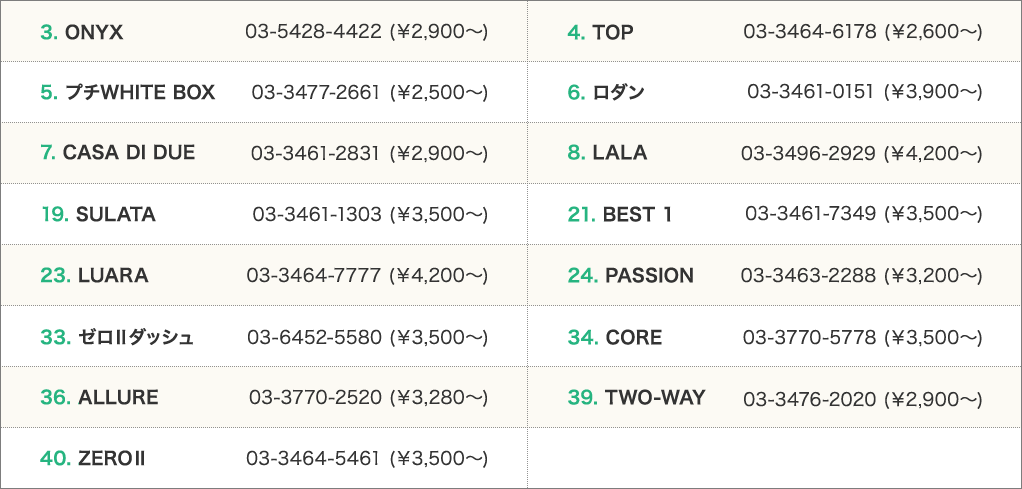
Task: Click phone number 03-3476-2020
Action: click(810, 399)
